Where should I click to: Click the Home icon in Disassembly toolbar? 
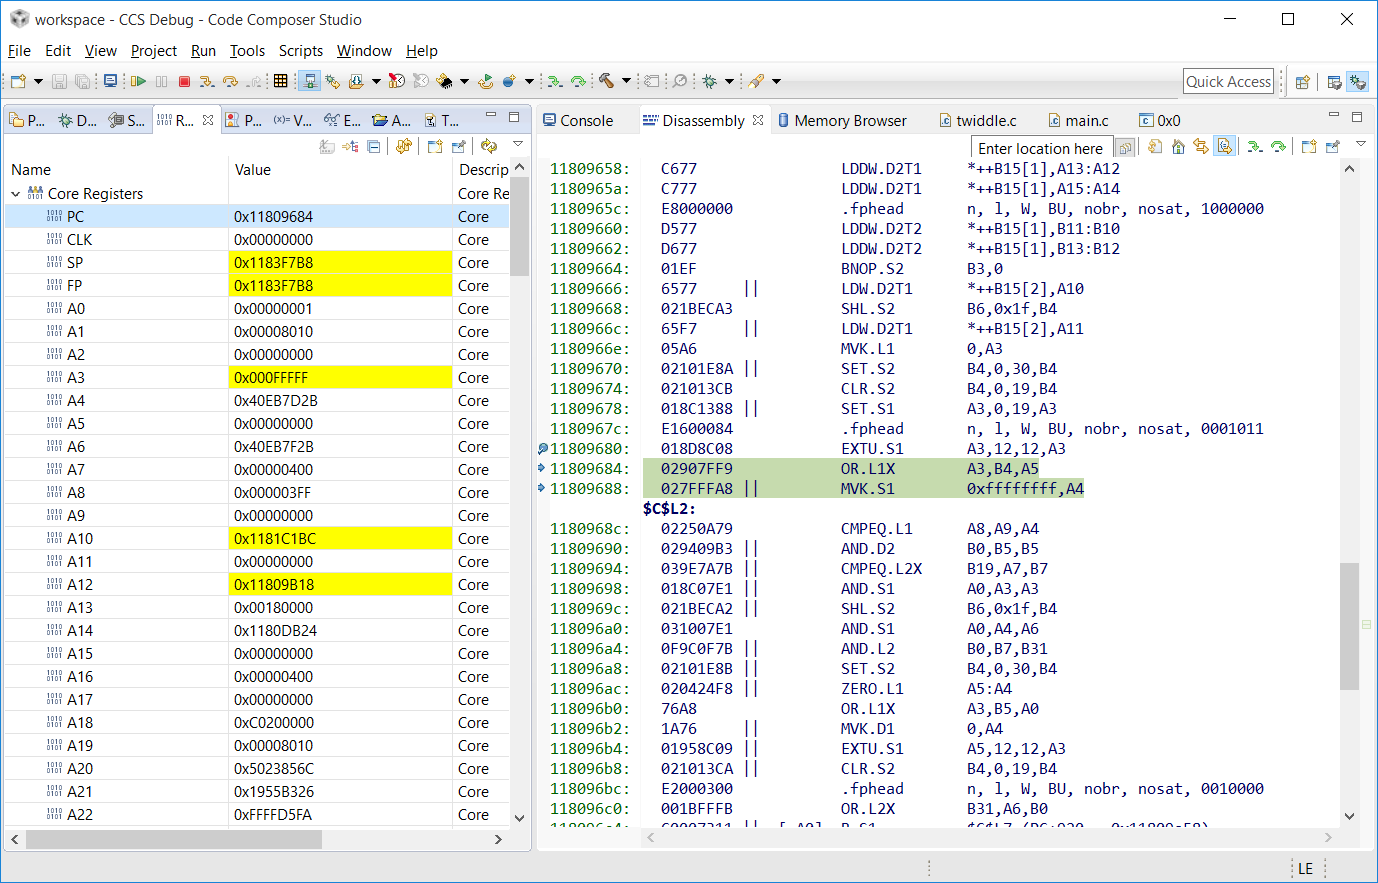point(1178,147)
